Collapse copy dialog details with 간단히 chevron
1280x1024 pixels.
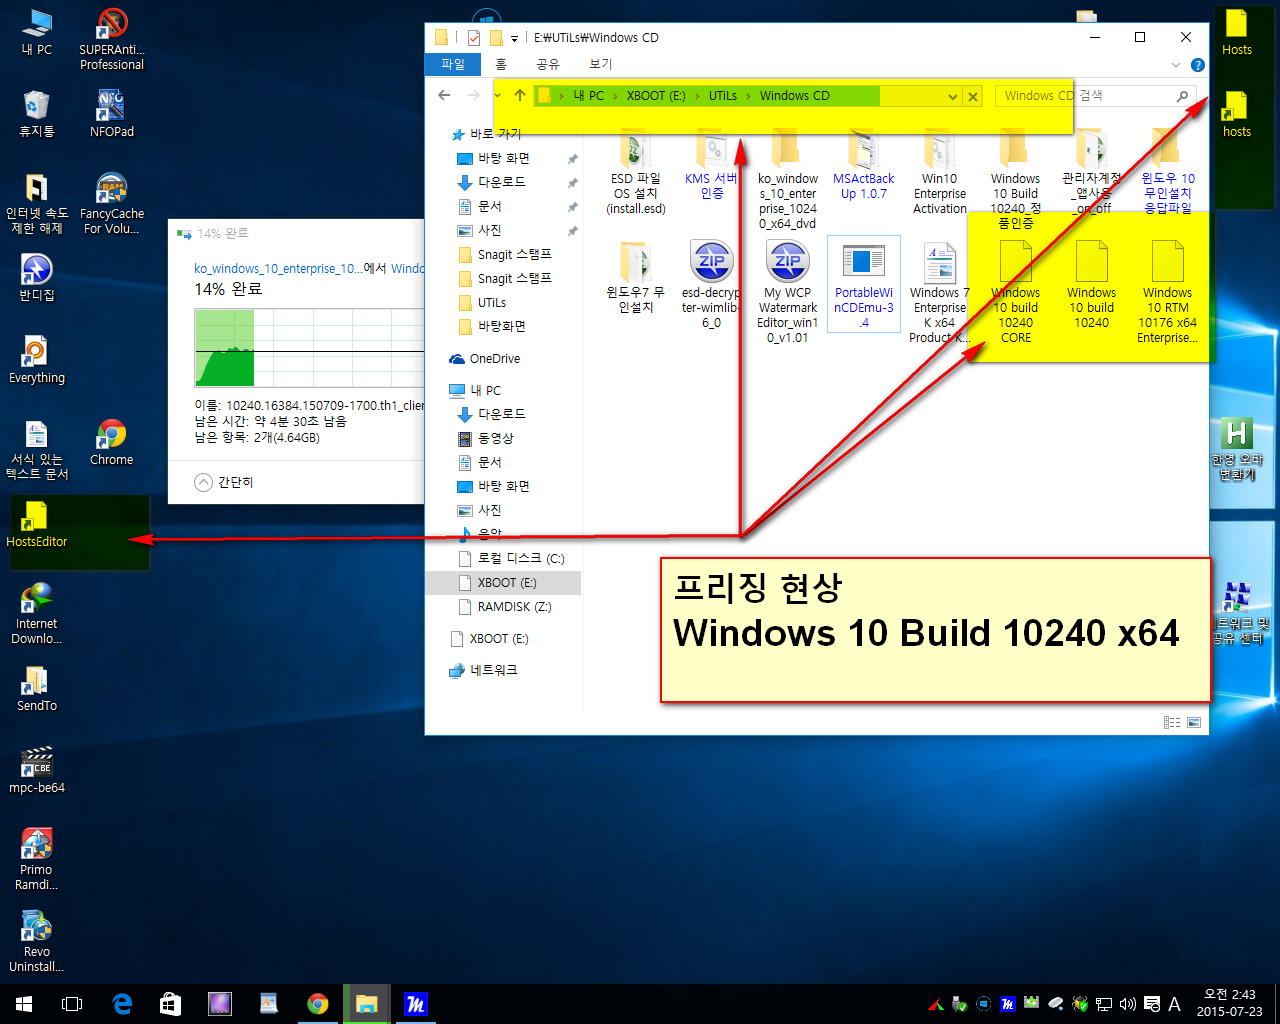point(203,482)
